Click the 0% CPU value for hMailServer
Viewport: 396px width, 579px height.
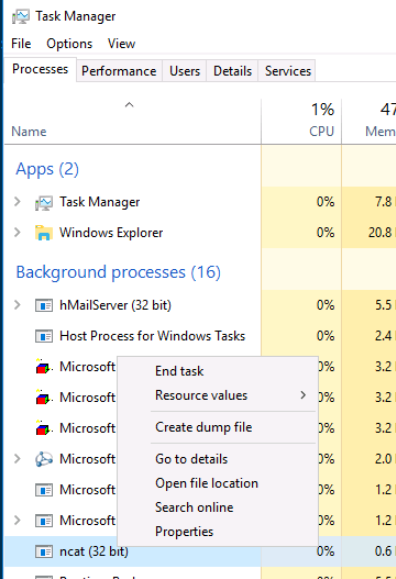[325, 305]
